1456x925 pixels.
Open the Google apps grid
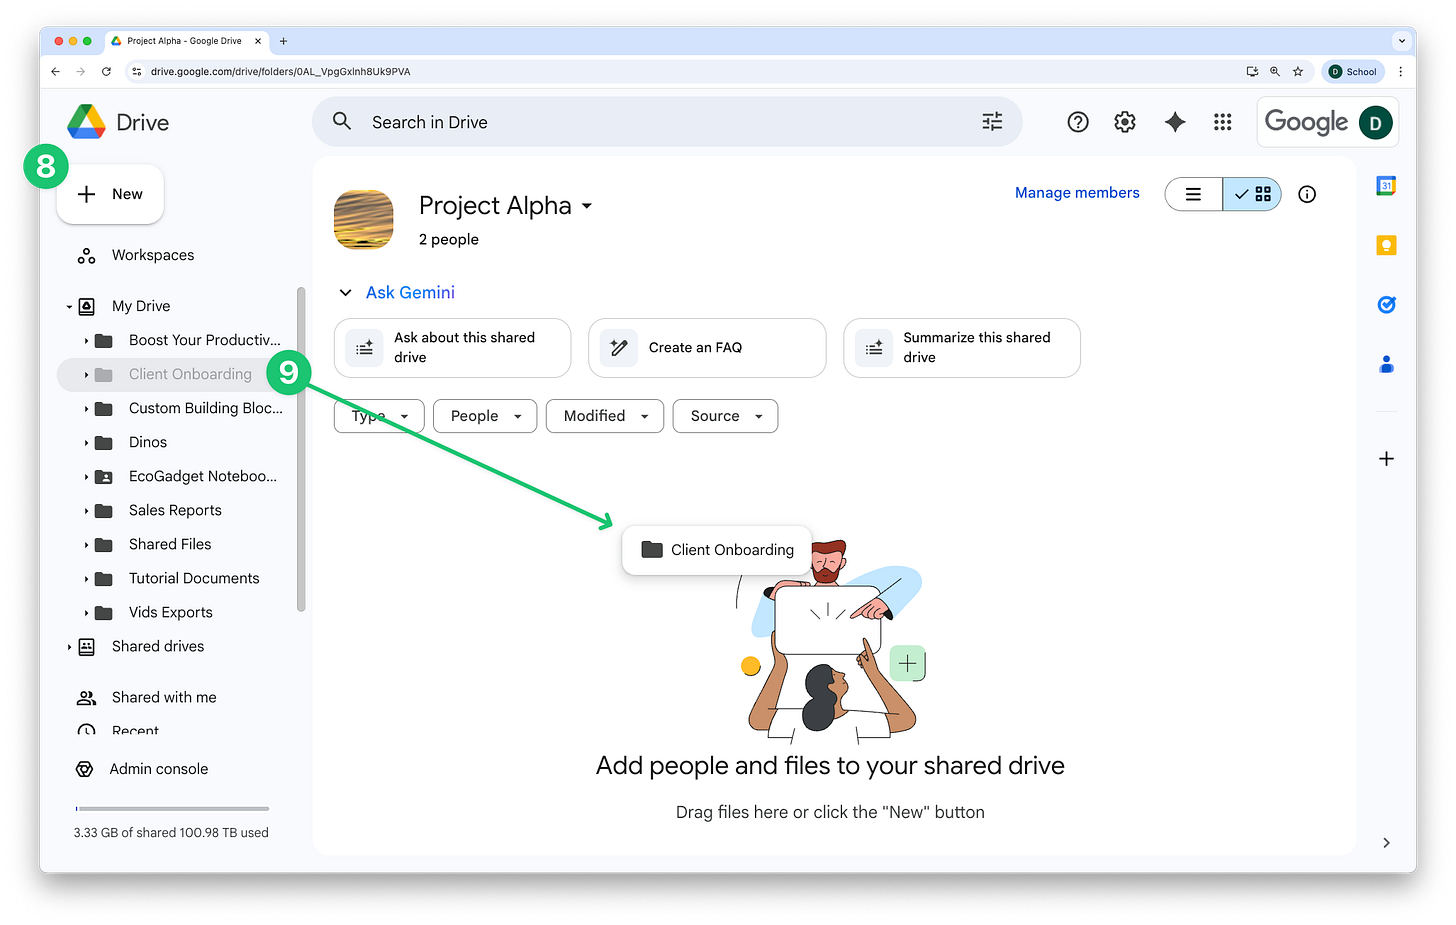[x=1222, y=122]
